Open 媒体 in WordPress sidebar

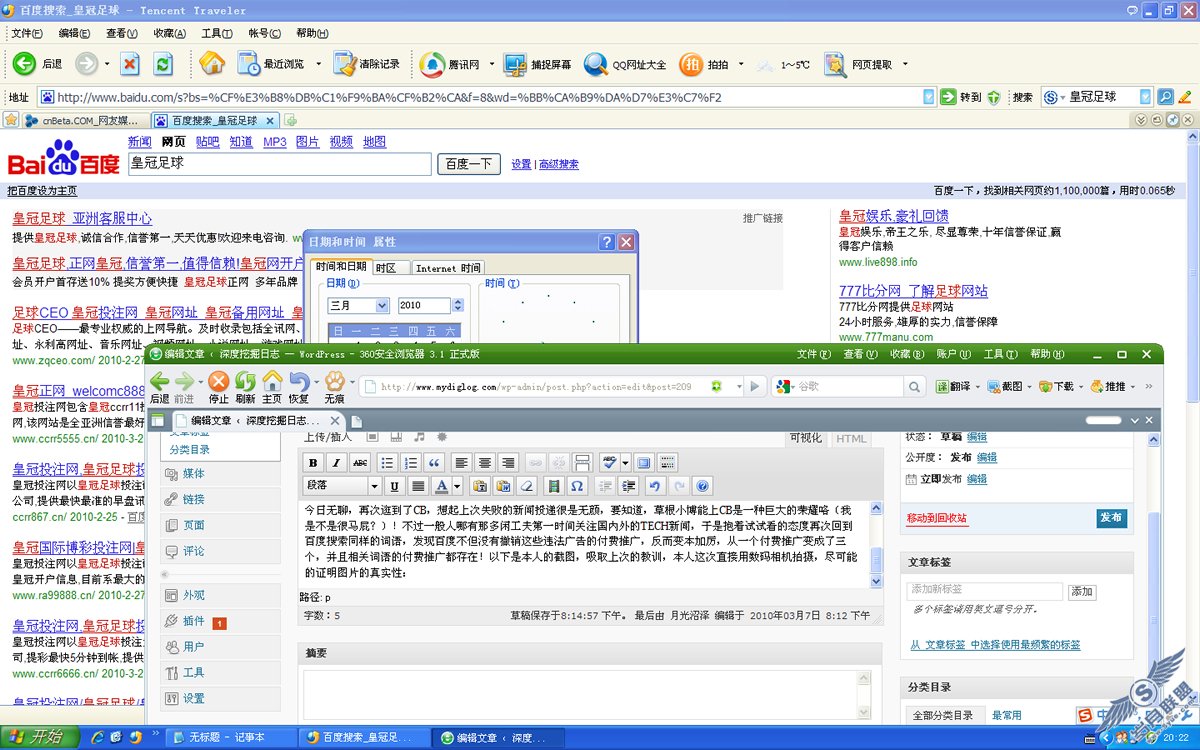point(194,473)
